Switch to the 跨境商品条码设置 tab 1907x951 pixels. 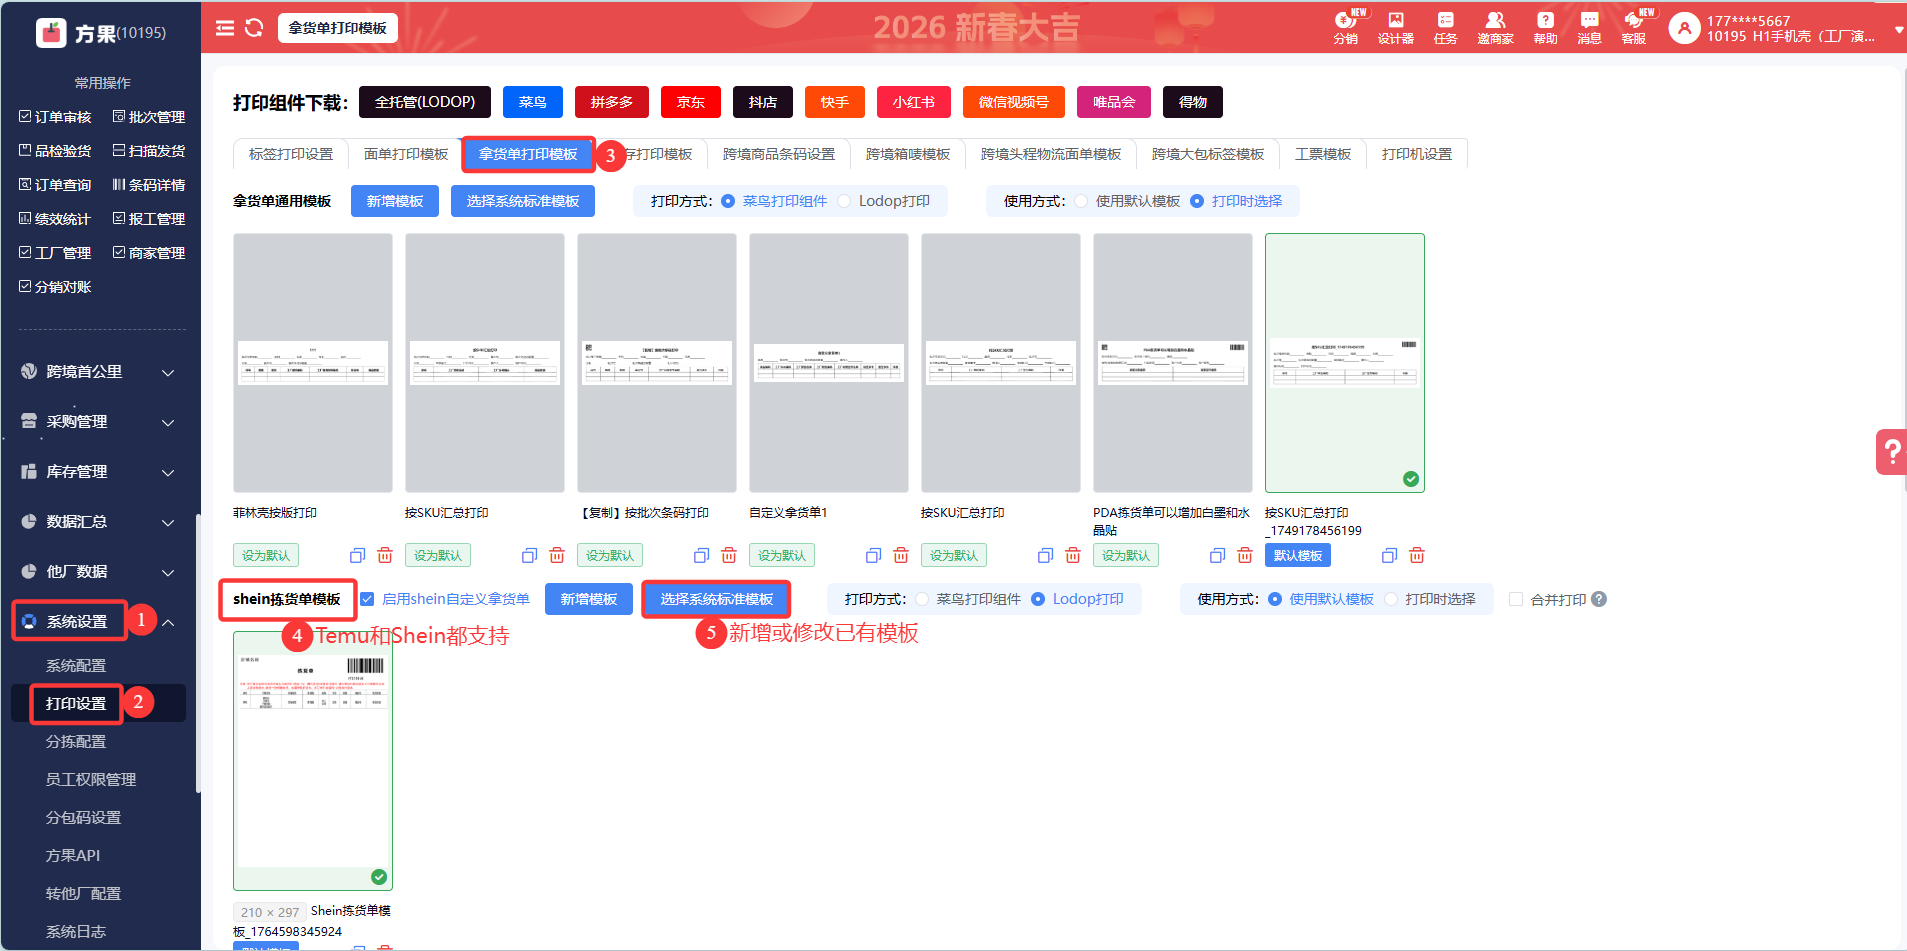(779, 154)
